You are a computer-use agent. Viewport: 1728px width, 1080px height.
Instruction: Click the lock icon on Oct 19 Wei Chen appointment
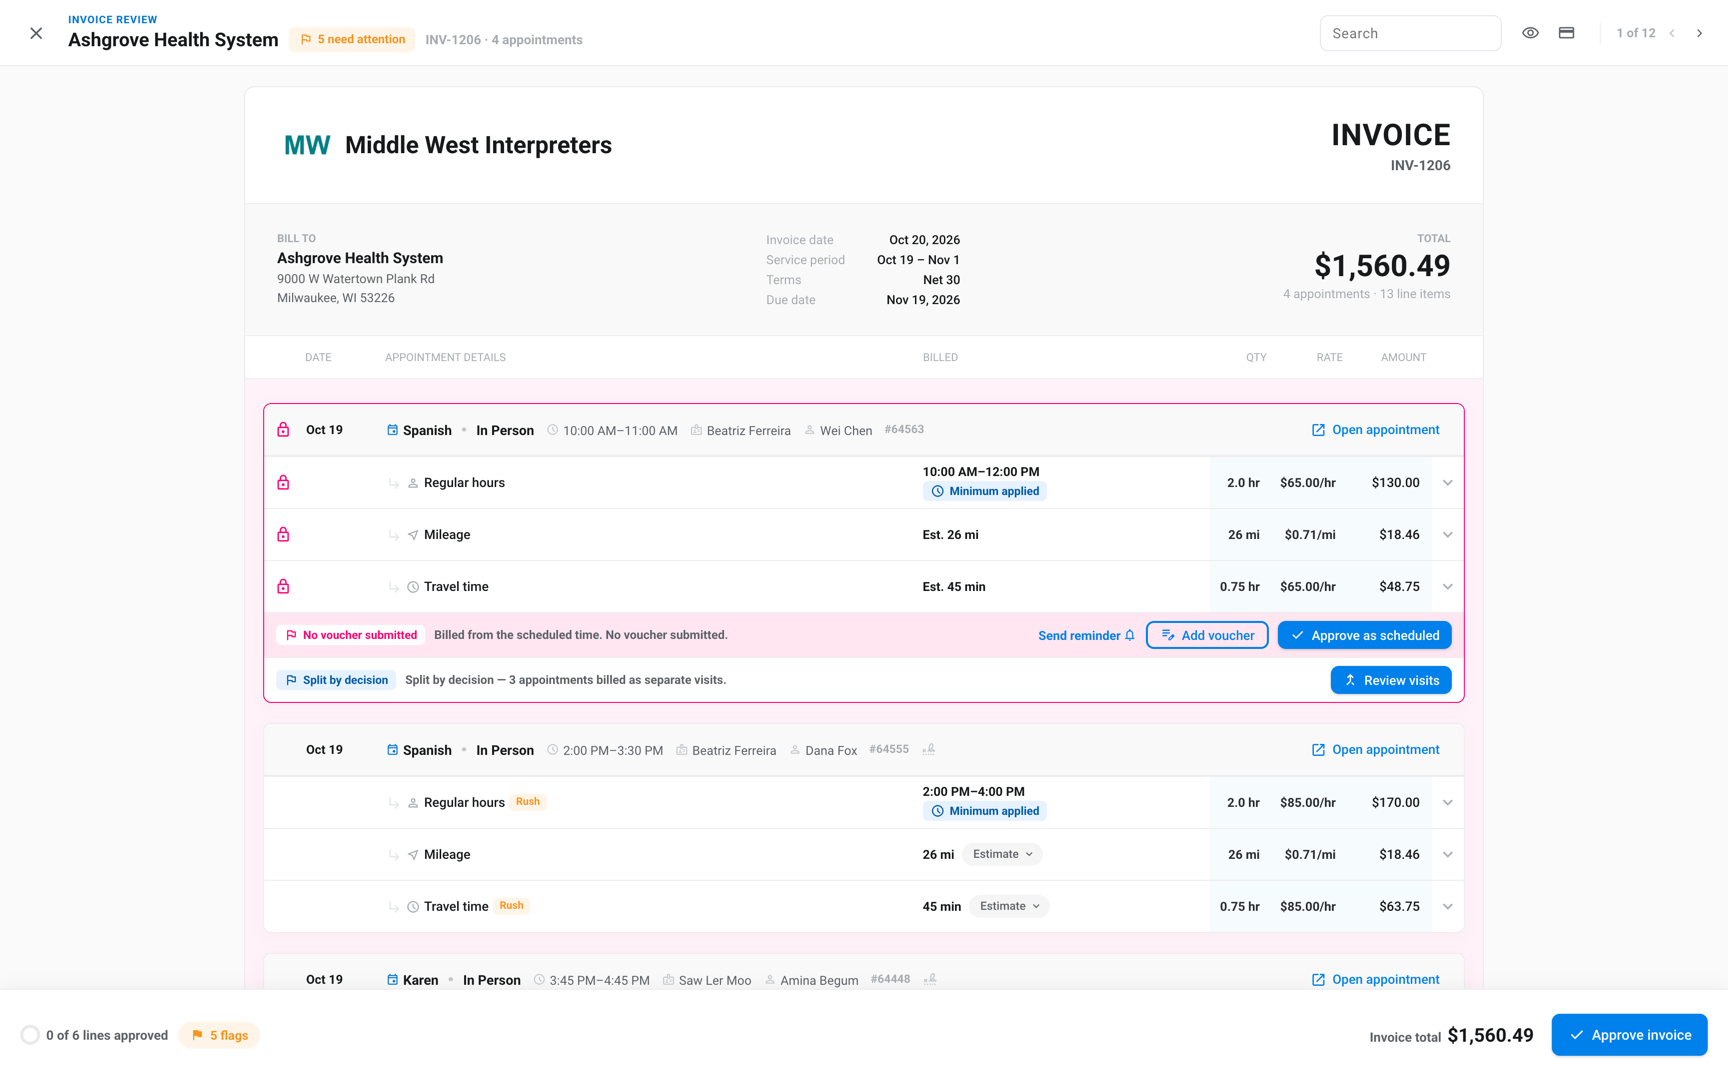pyautogui.click(x=283, y=430)
